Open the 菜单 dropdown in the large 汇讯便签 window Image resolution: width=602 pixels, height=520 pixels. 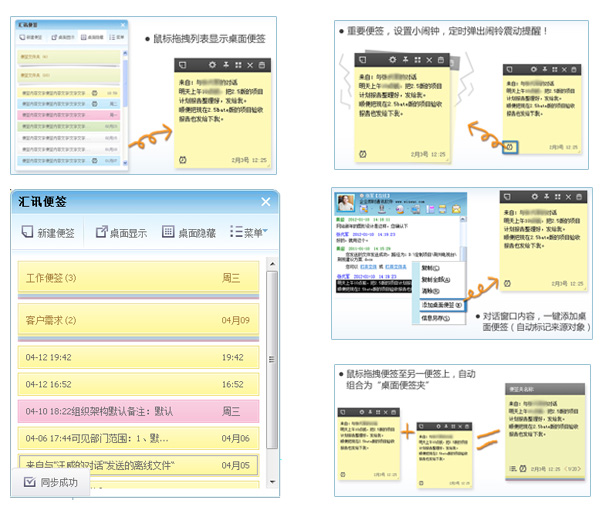(248, 233)
